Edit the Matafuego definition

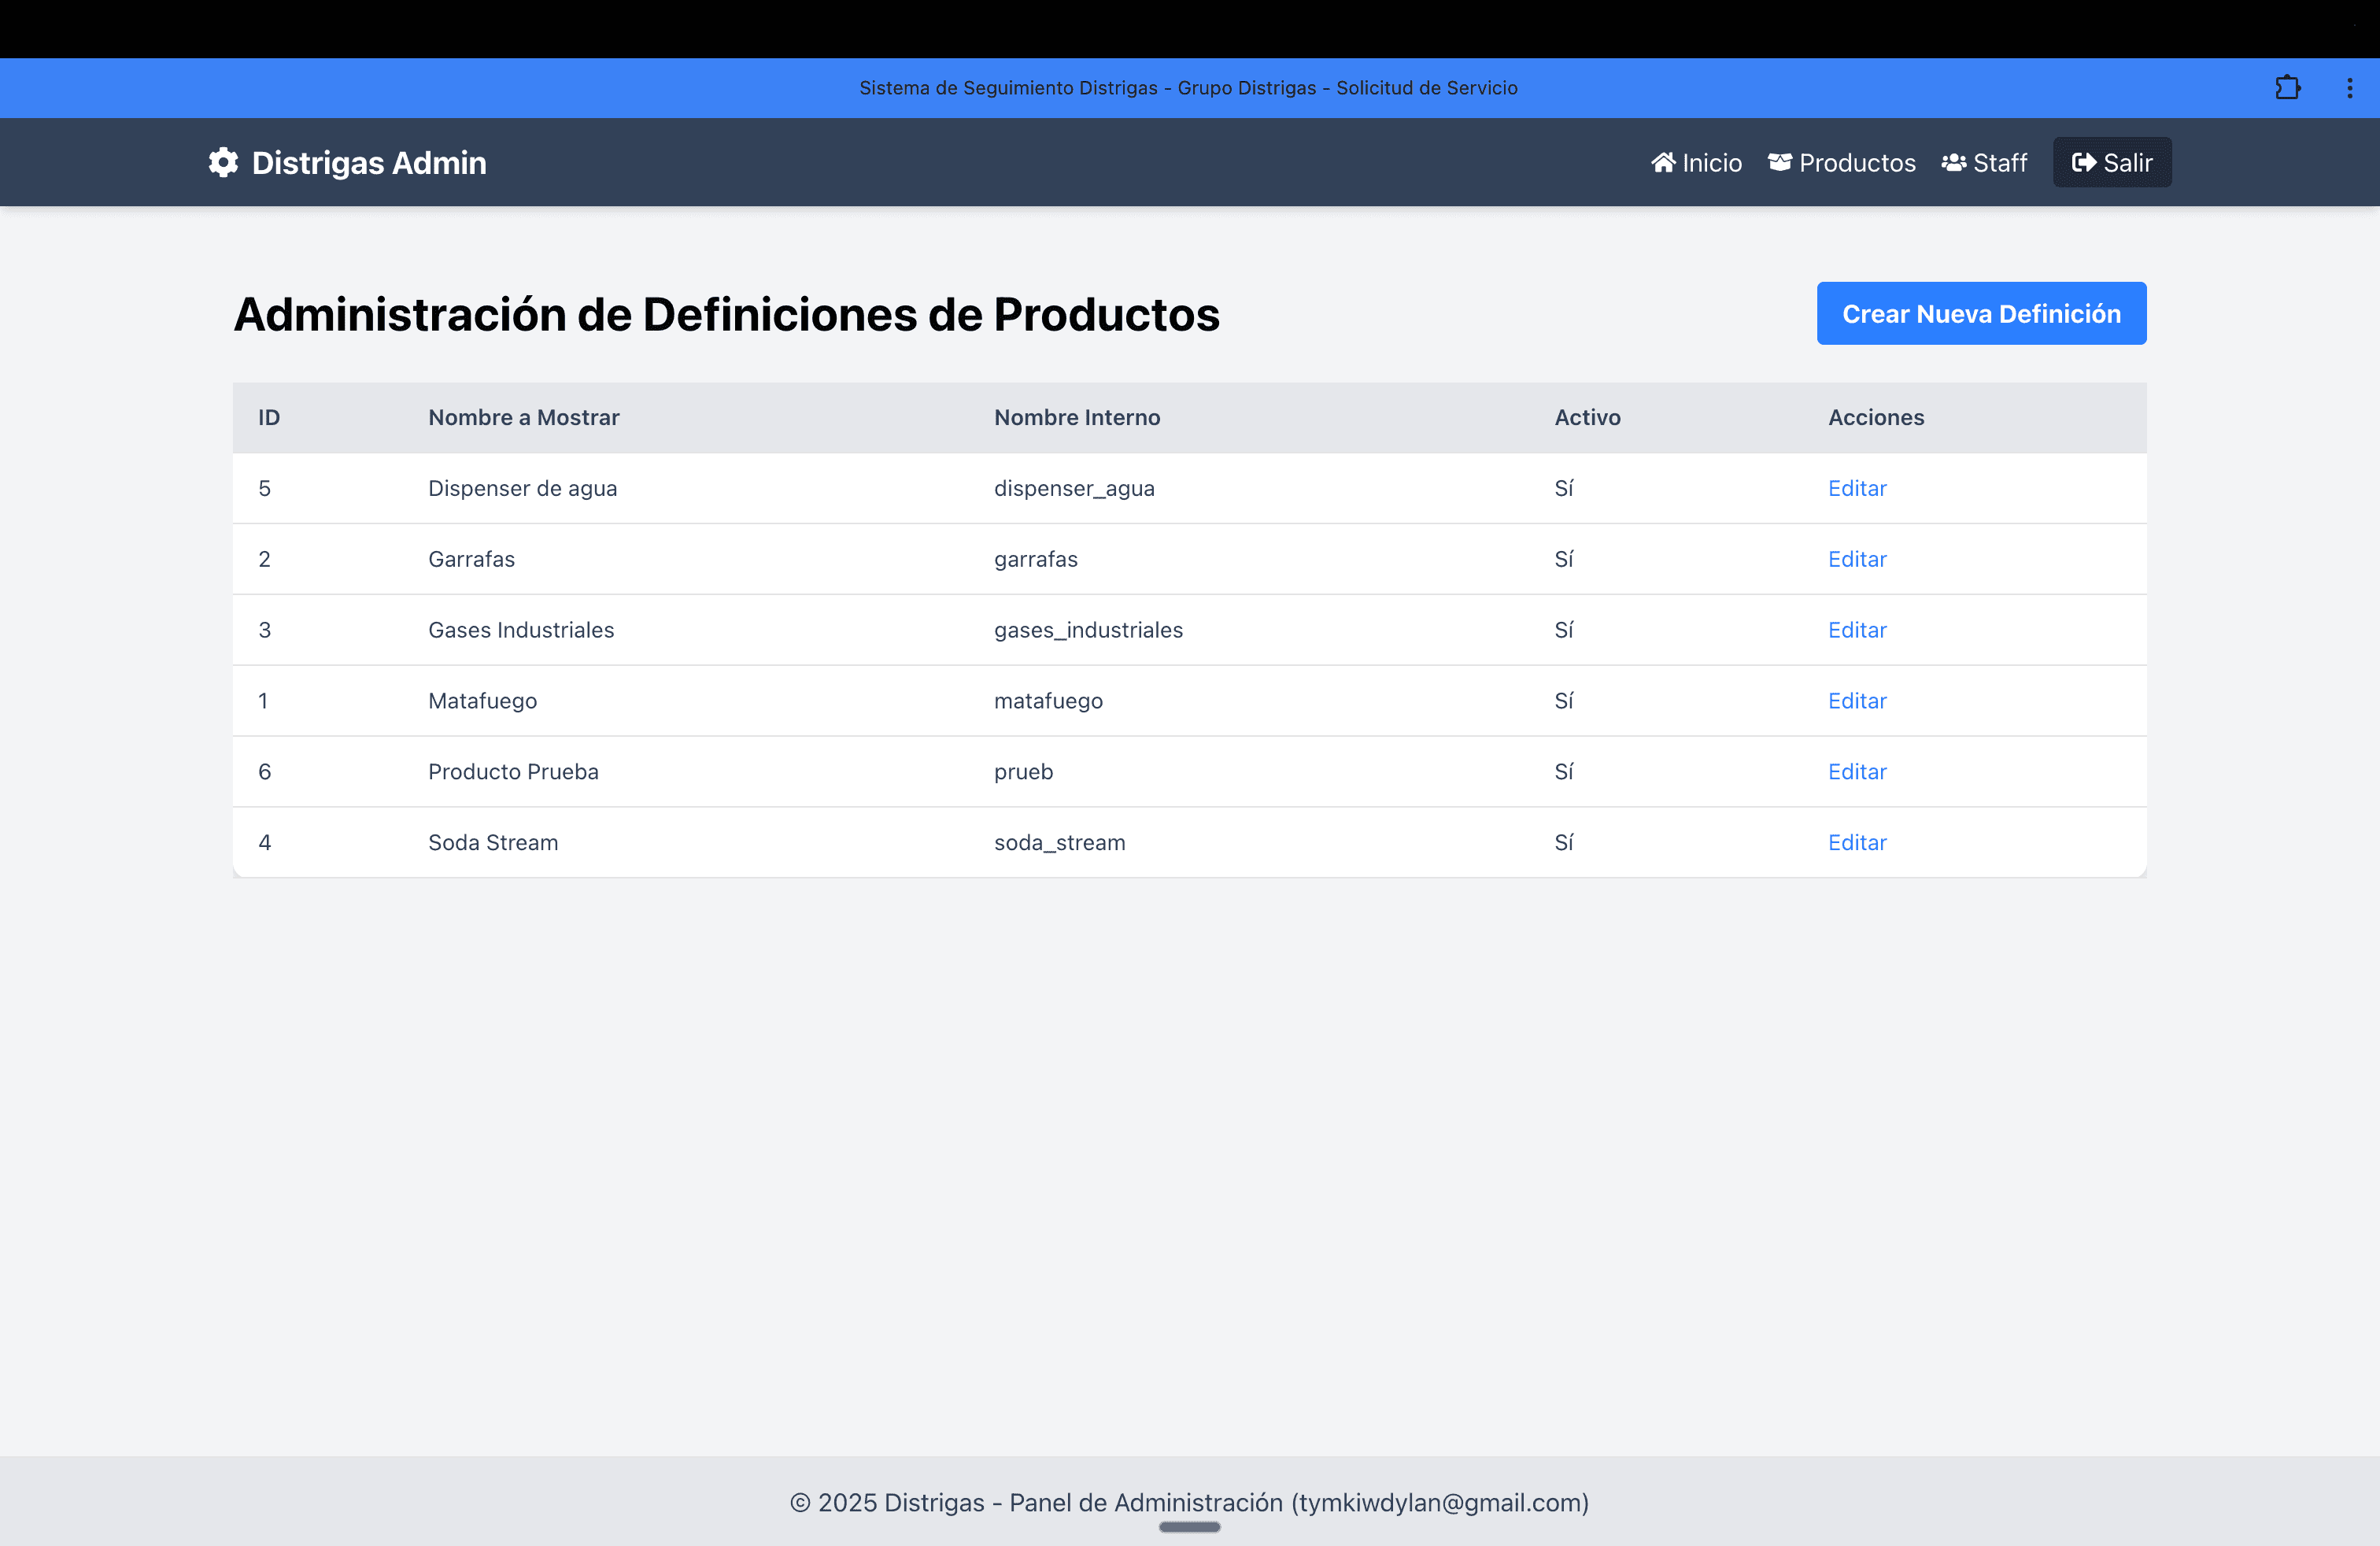click(1857, 701)
